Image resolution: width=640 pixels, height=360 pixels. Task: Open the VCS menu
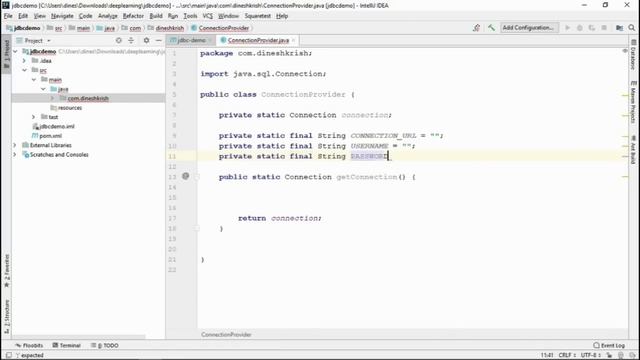click(208, 16)
